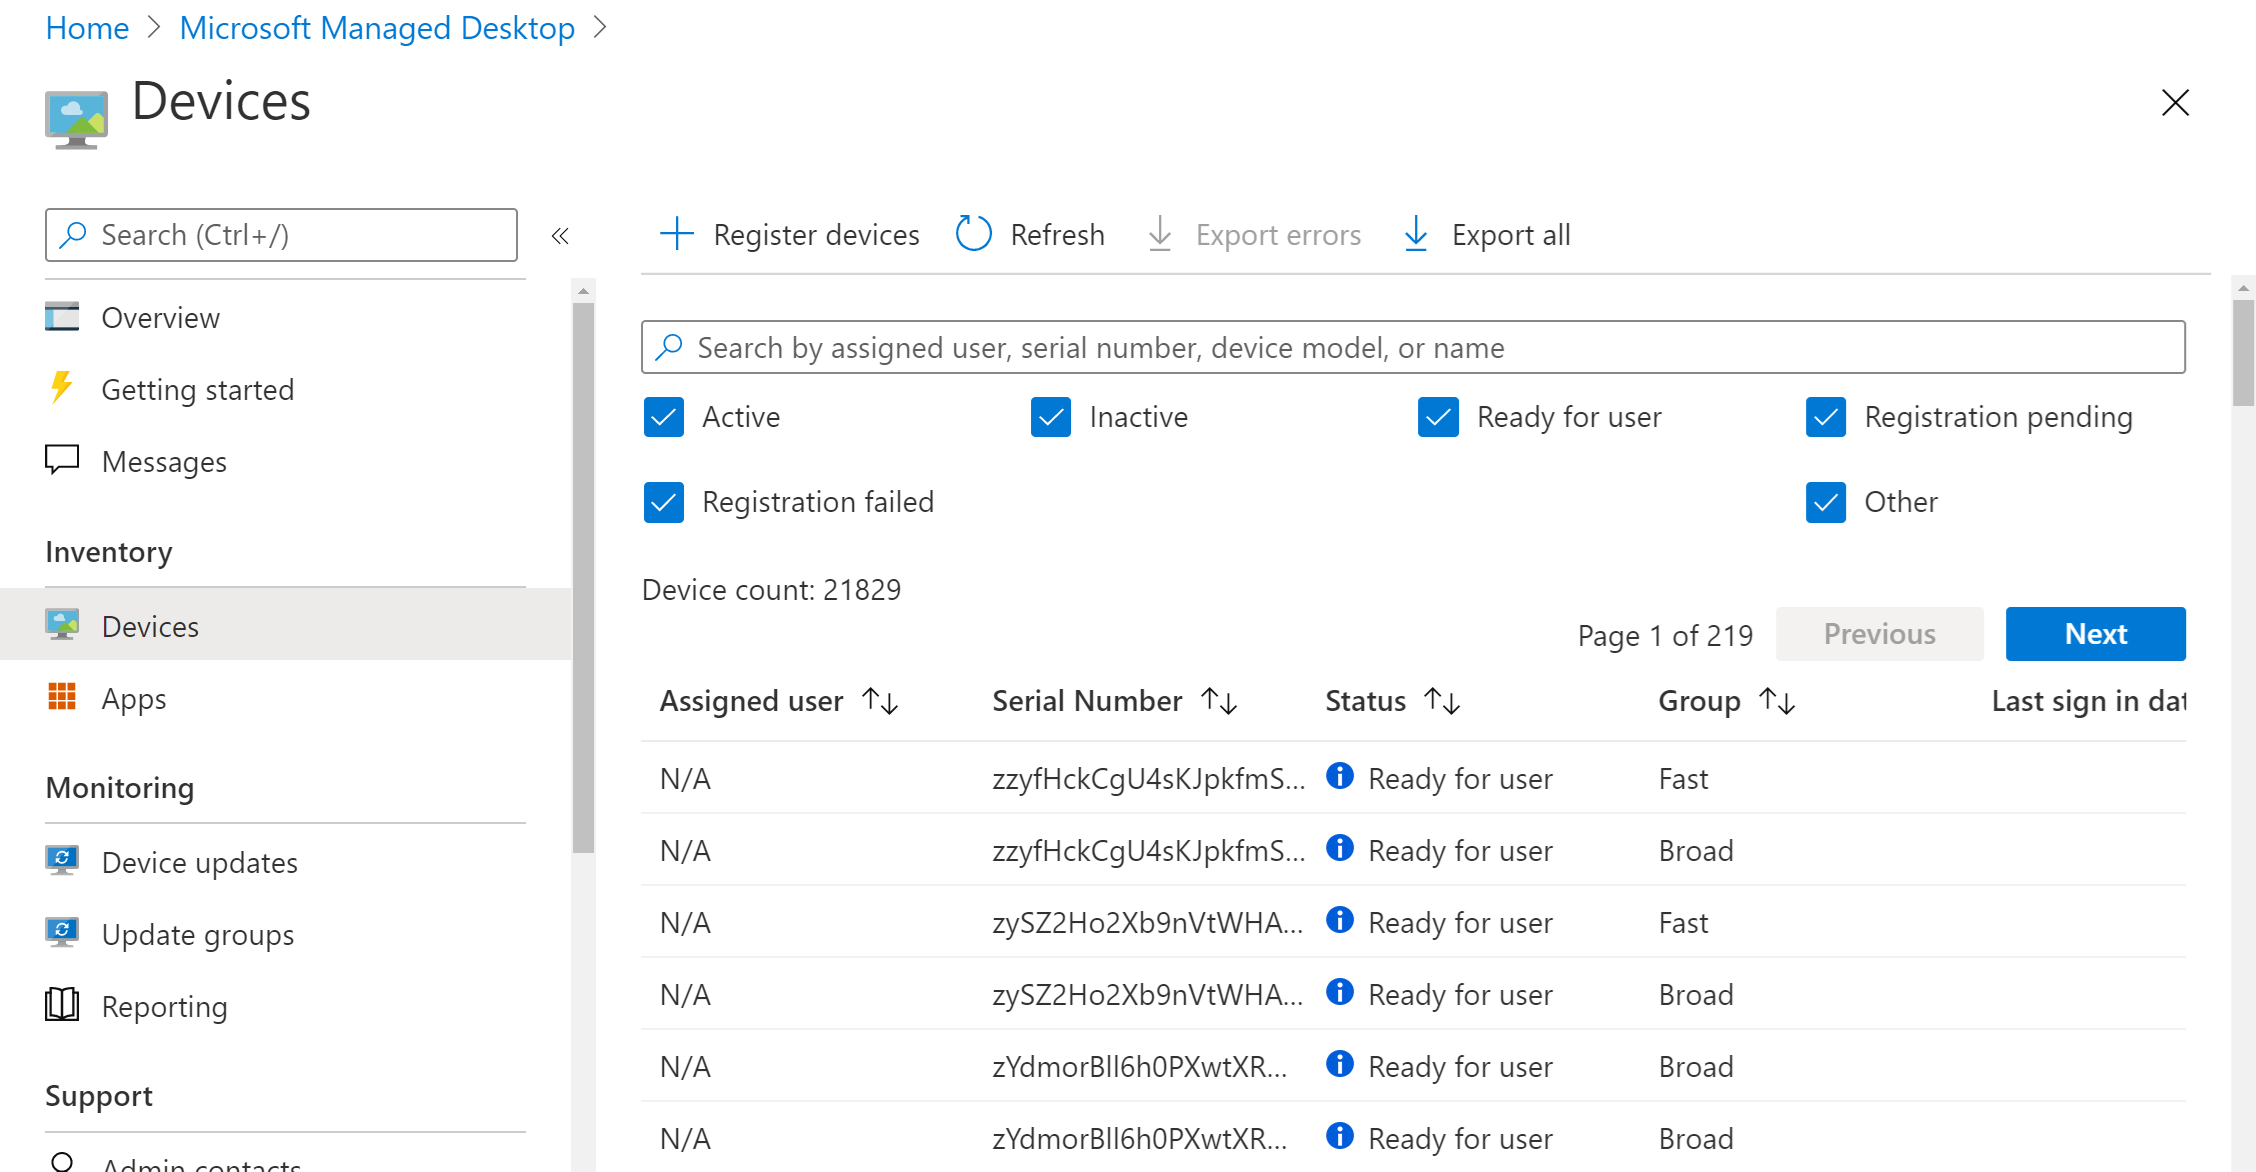Click 'Device count: 21829' text
The height and width of the screenshot is (1172, 2256).
(x=771, y=590)
